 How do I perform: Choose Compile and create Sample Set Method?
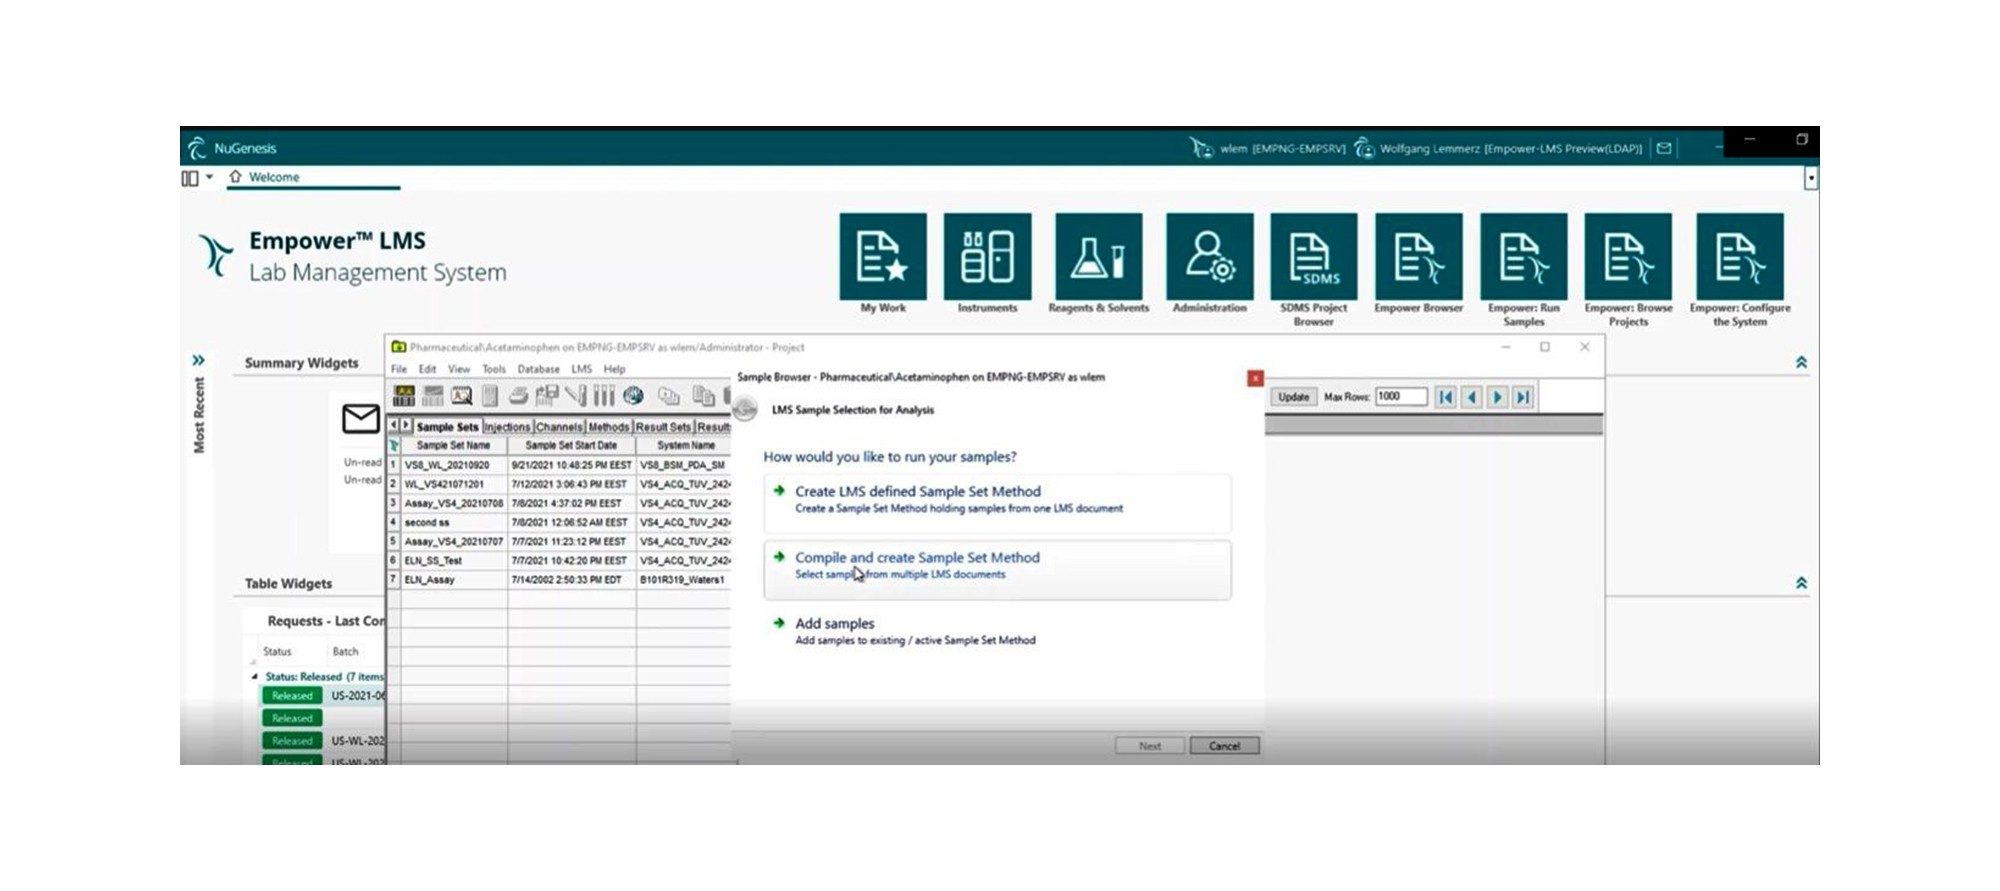point(997,570)
